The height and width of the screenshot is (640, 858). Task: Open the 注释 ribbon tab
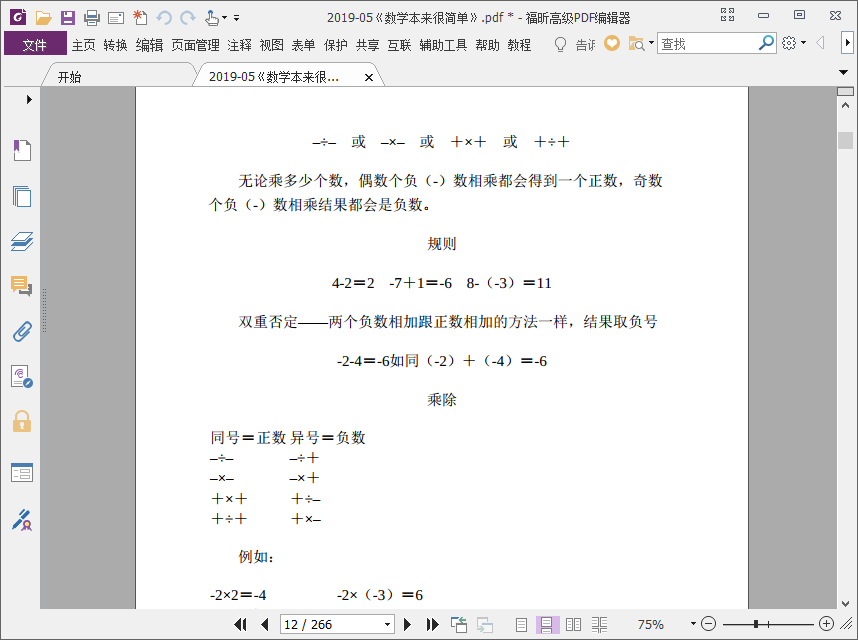tap(240, 45)
